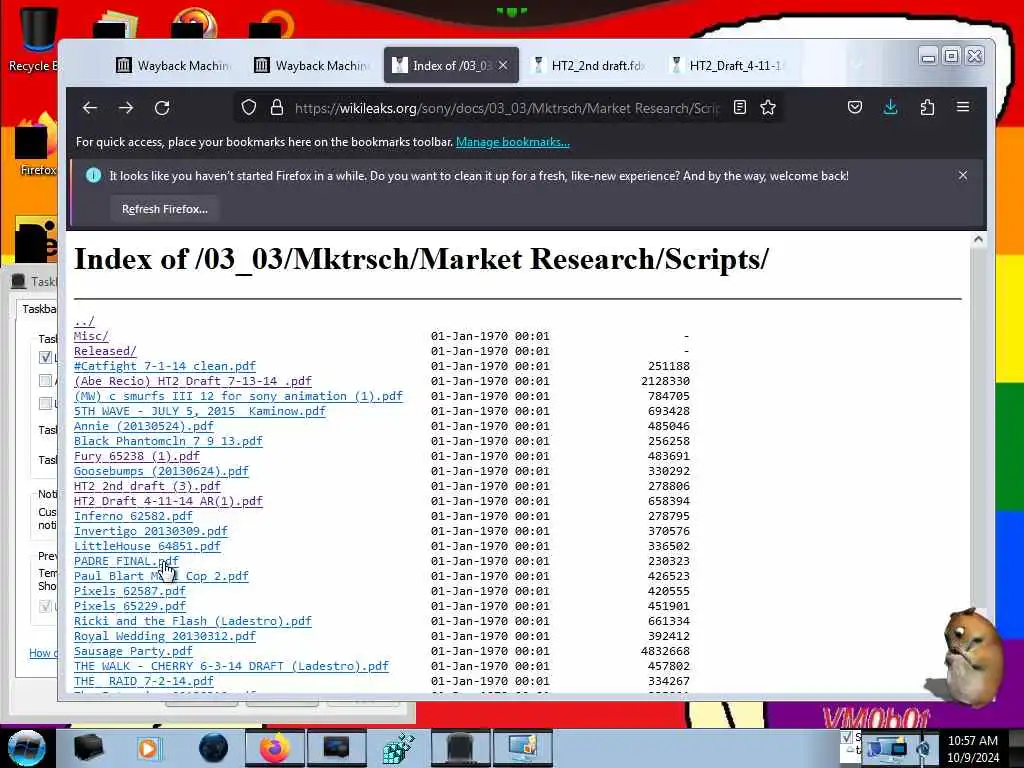Open Royal Wedding 20130312.pdf link
The width and height of the screenshot is (1024, 768).
pyautogui.click(x=165, y=637)
